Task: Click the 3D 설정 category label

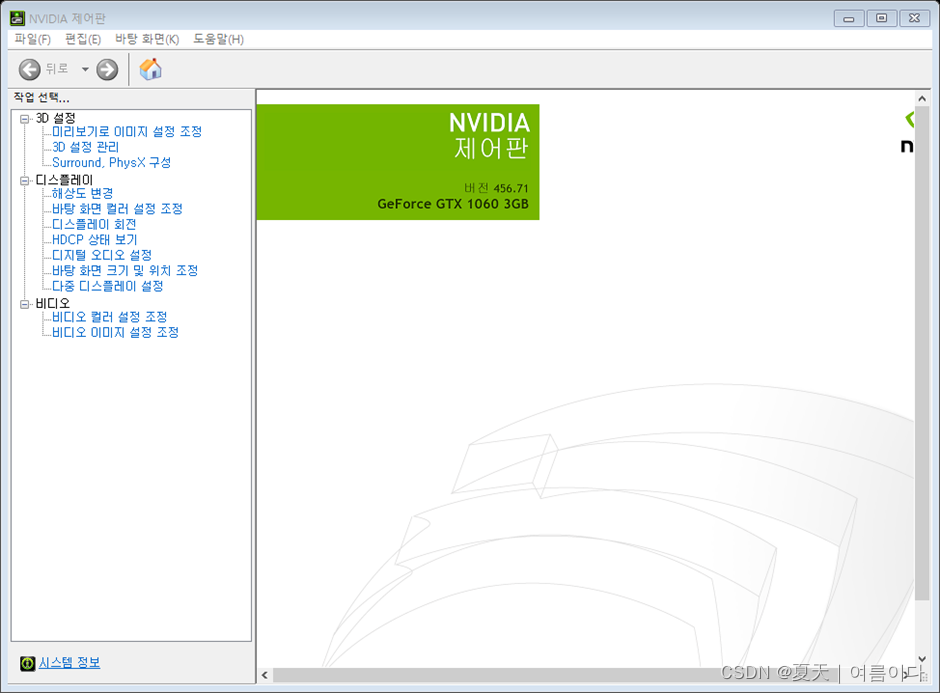Action: point(56,118)
